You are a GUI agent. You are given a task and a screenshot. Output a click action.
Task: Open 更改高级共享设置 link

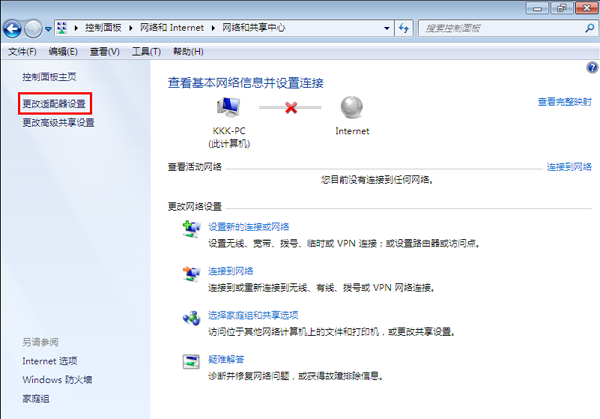tap(58, 123)
